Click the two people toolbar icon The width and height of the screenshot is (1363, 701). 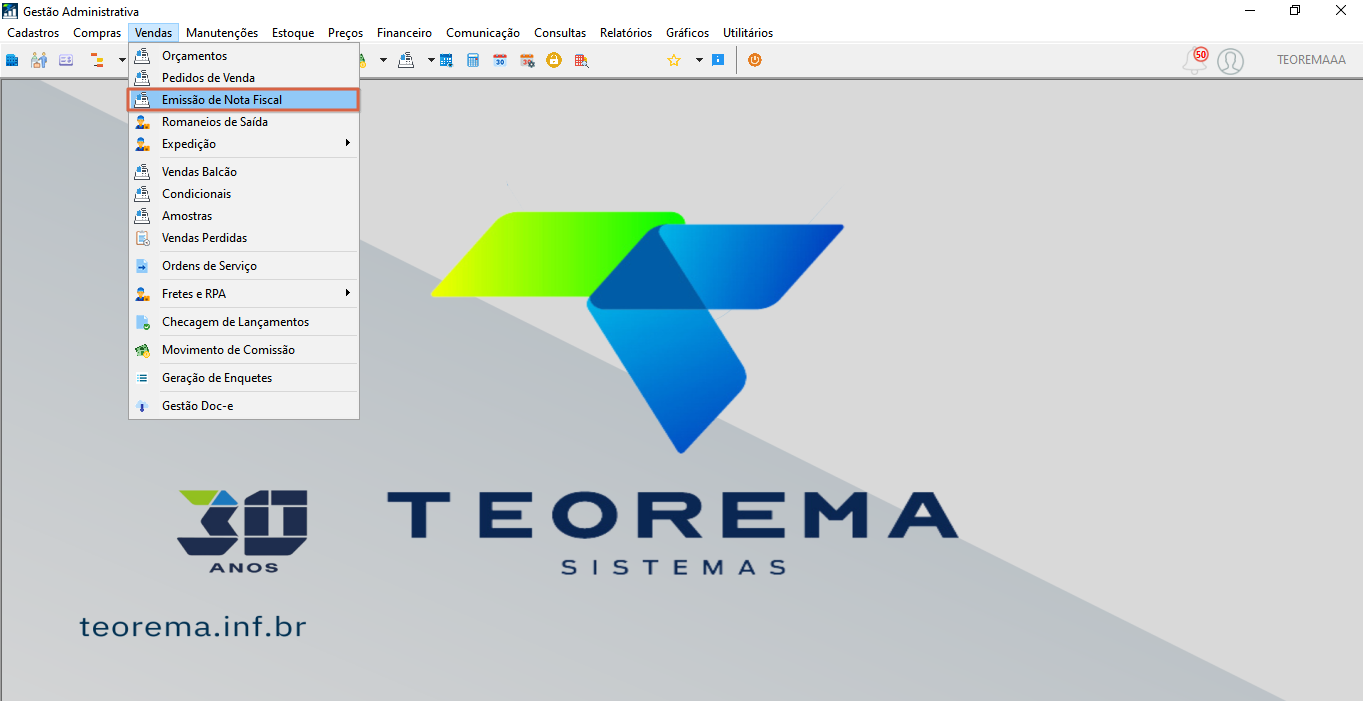tap(39, 60)
